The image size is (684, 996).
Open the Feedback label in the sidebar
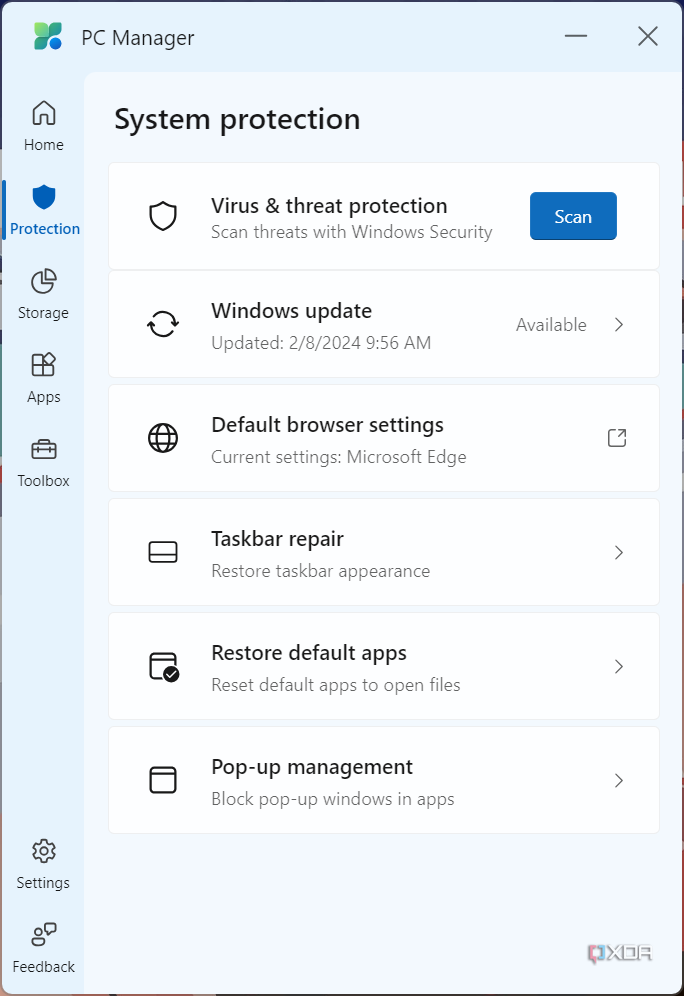[x=43, y=967]
